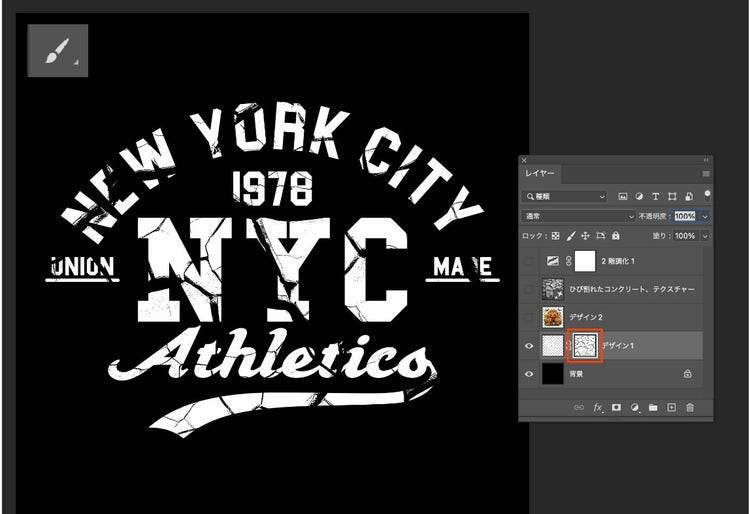Expand the 不透明度 opacity dropdown arrow
The image size is (750, 514).
point(705,216)
